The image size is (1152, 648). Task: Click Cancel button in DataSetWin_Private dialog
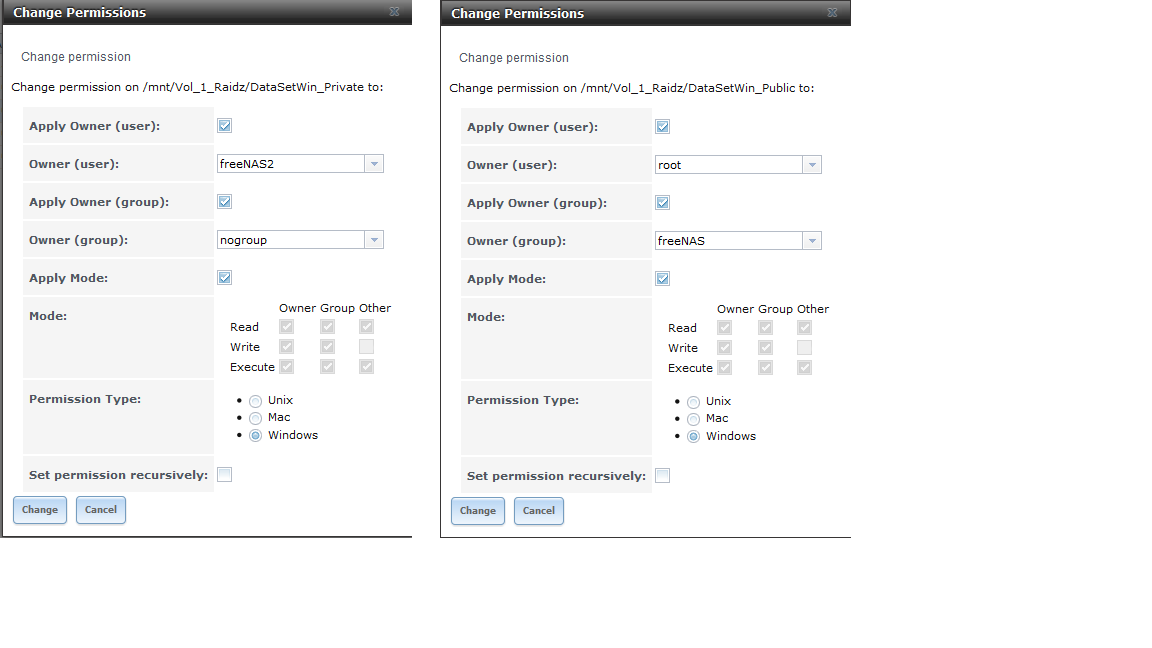coord(101,510)
